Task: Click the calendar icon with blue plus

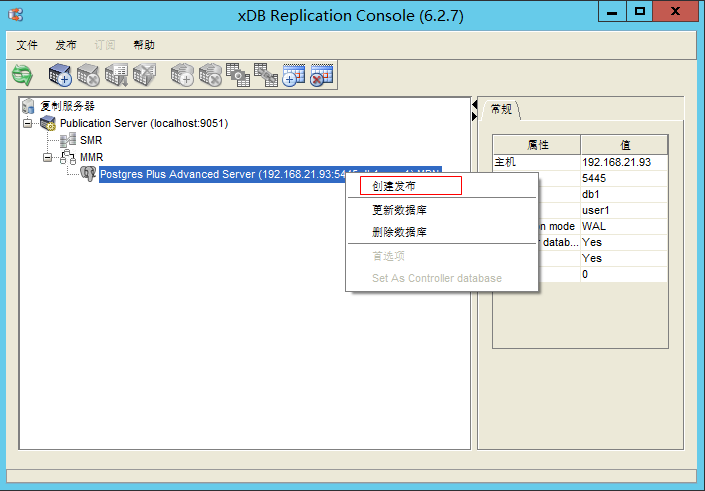Action: click(x=294, y=75)
